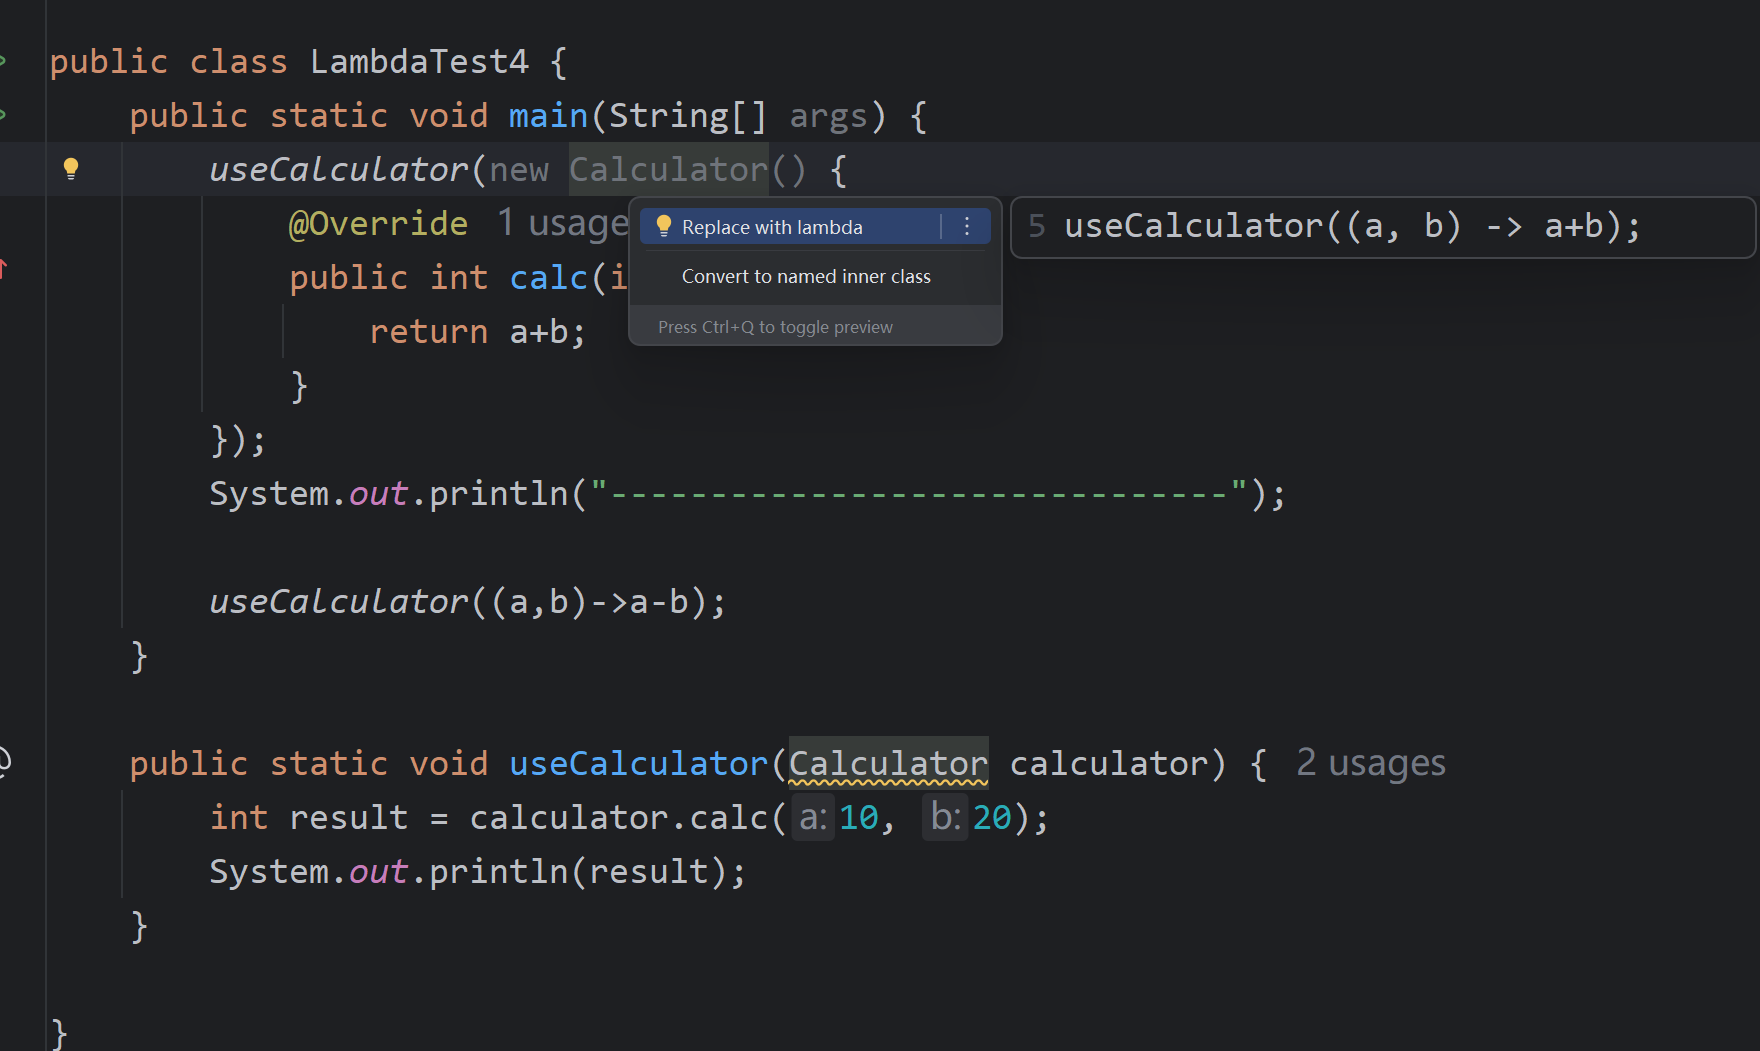
Task: Click the lambda preview code useCalculator((a, b) -> a+b)
Action: pos(1352,226)
